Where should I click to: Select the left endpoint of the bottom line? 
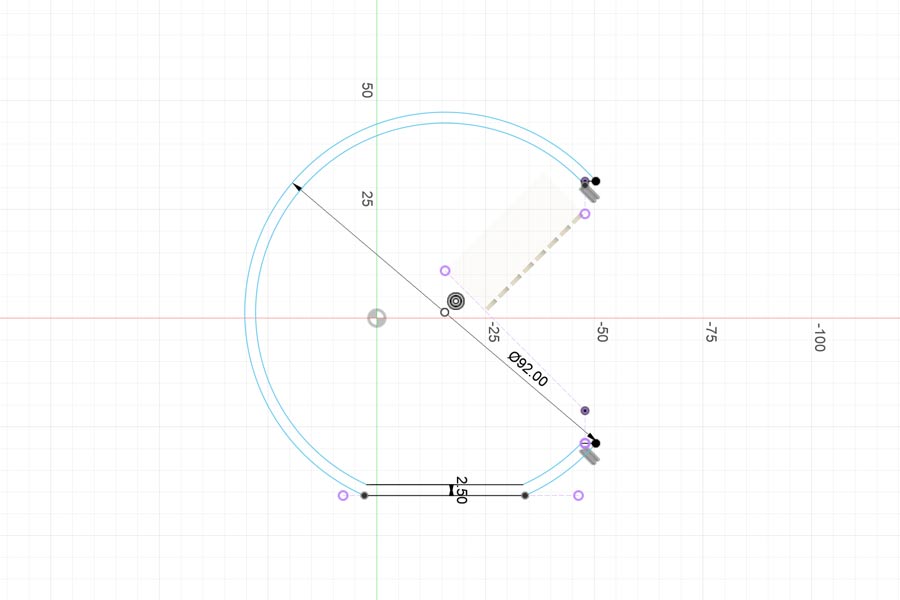(364, 496)
